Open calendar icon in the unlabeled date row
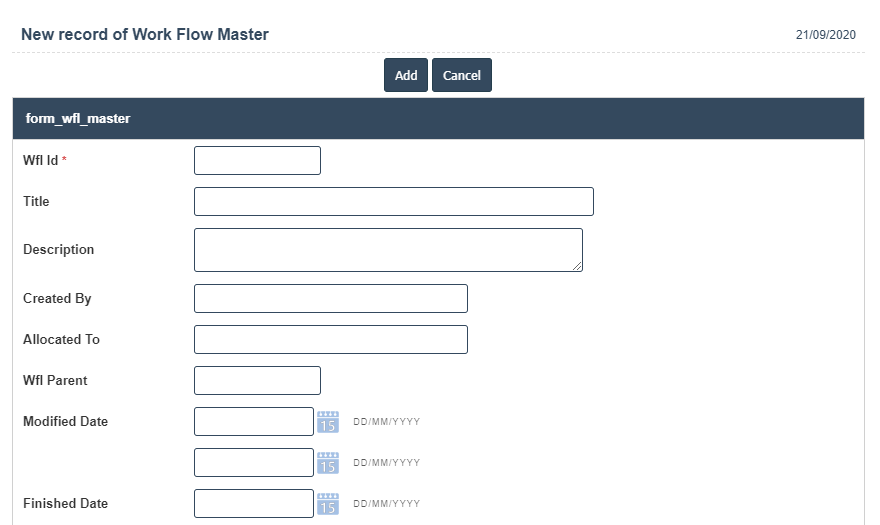This screenshot has width=880, height=525. point(328,463)
